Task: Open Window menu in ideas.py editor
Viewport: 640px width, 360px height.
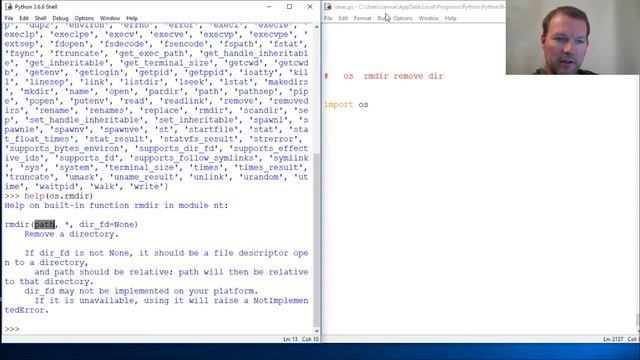Action: pos(429,18)
